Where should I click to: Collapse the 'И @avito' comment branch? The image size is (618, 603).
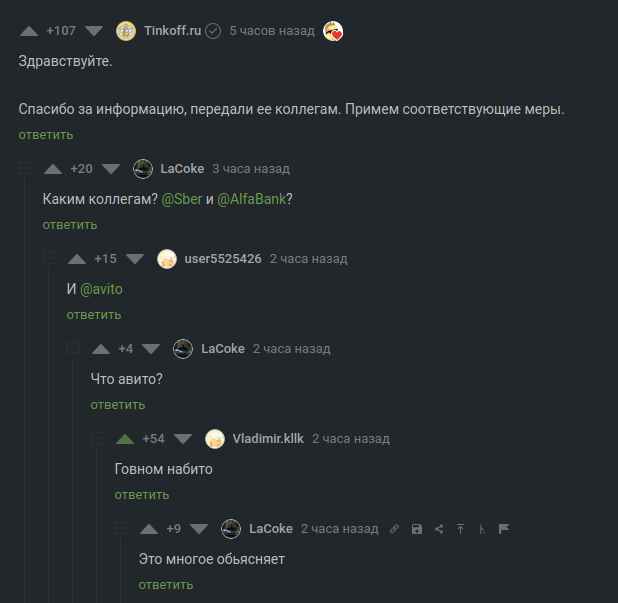click(x=49, y=259)
